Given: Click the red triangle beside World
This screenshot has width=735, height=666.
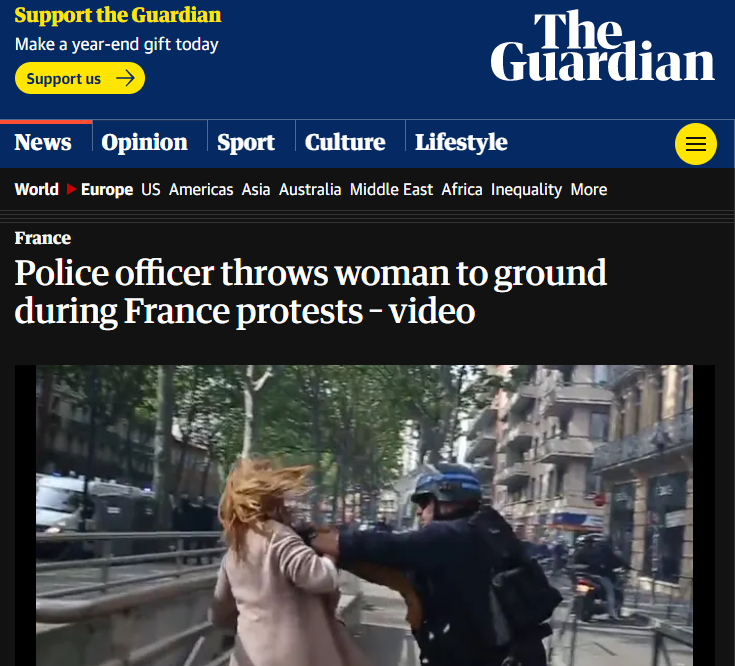Looking at the screenshot, I should click(x=71, y=189).
